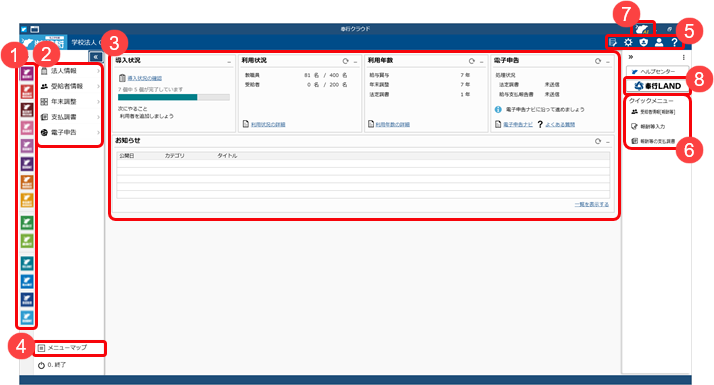Open the 受給者情報 menu

point(70,86)
